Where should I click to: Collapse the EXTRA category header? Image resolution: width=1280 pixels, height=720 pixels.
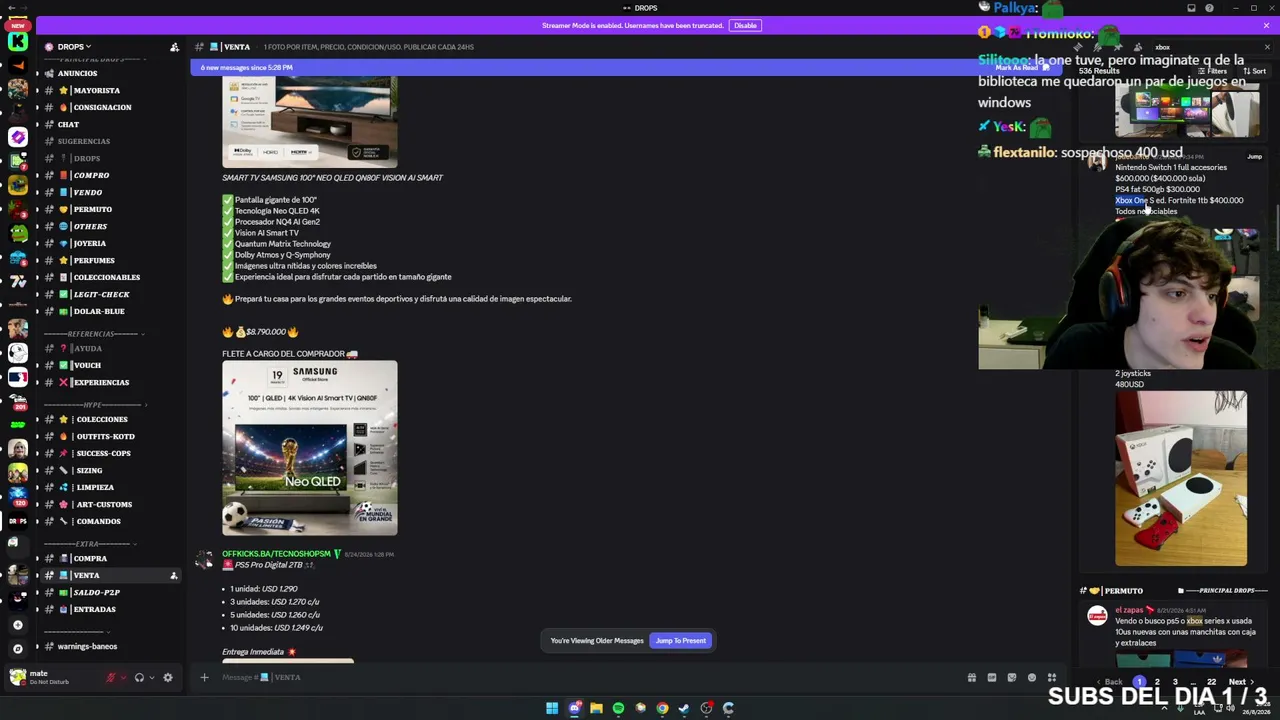coord(90,543)
